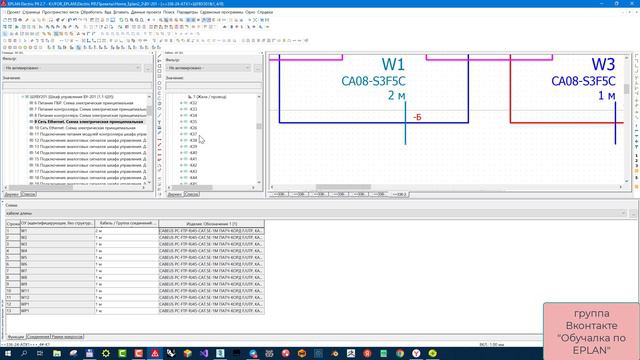The image size is (640, 360).
Task: Click the '1 м' length text under W3
Action: [607, 96]
